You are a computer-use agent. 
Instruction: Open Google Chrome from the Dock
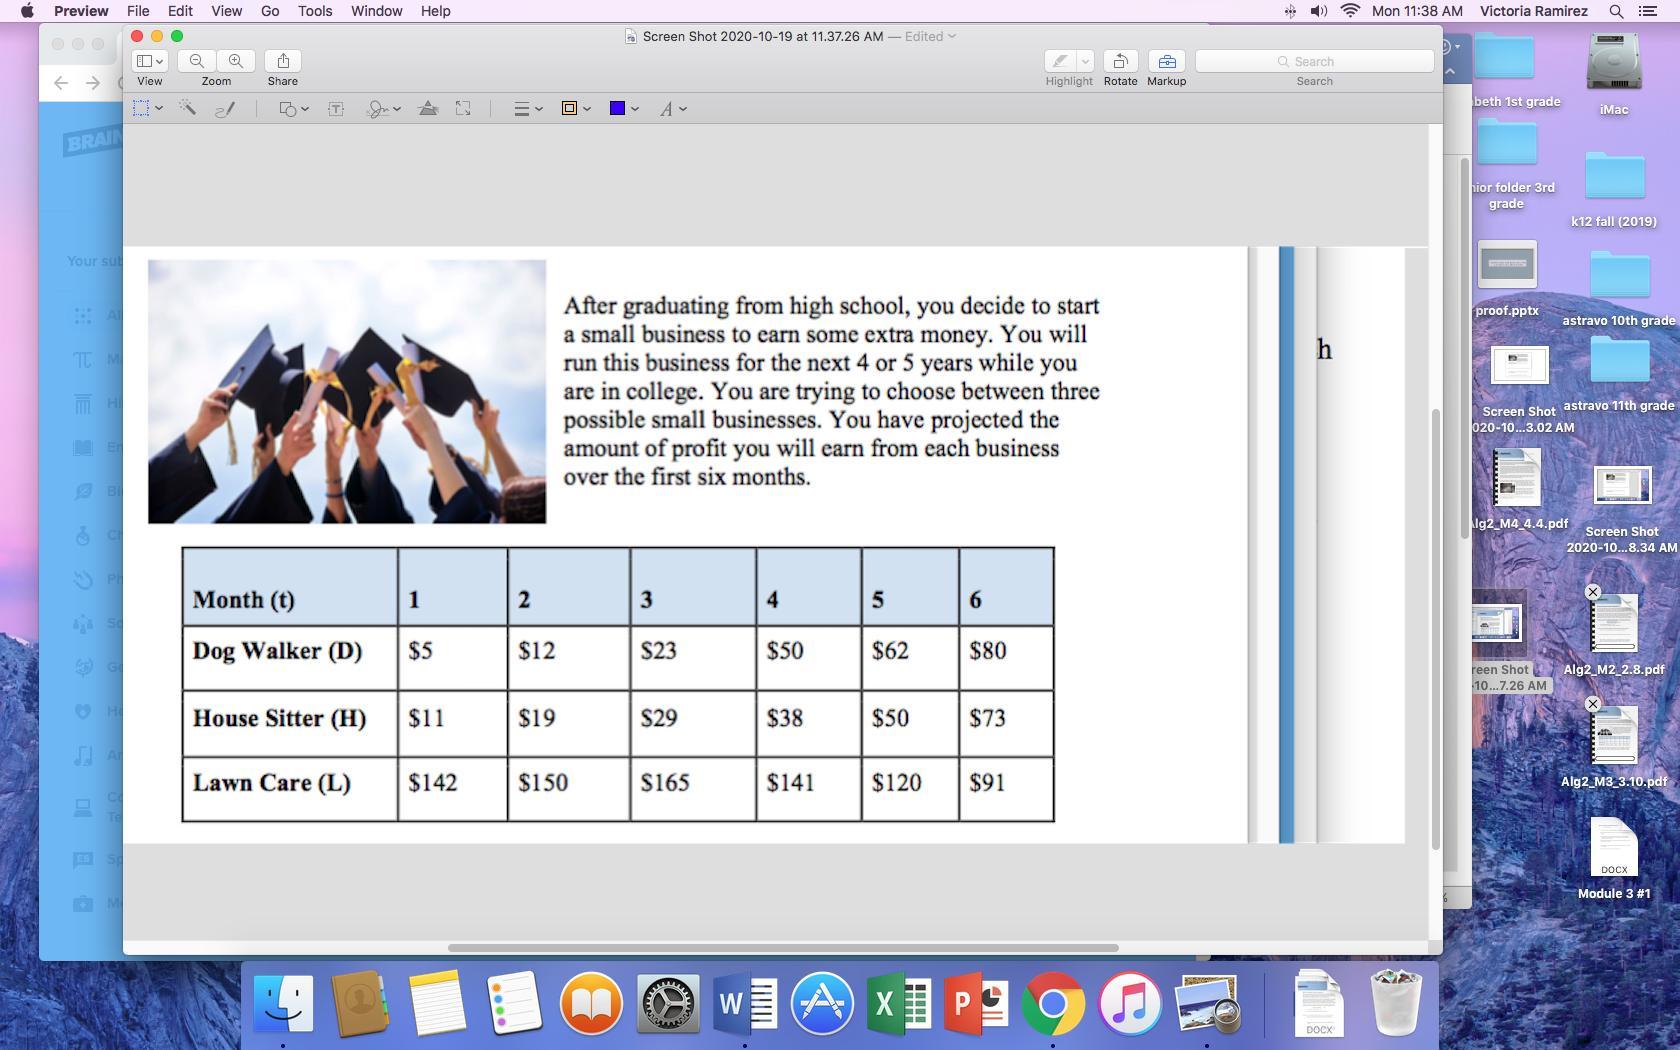[x=1053, y=1003]
